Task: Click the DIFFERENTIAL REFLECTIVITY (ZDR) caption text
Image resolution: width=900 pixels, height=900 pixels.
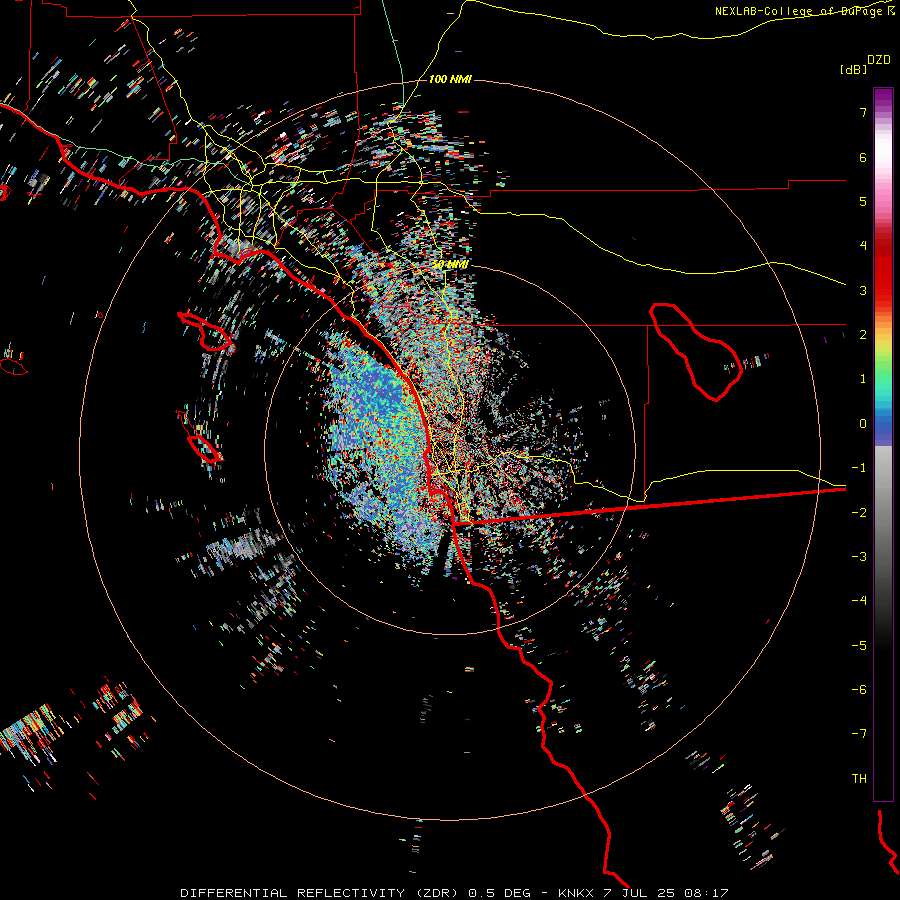Action: (319, 893)
